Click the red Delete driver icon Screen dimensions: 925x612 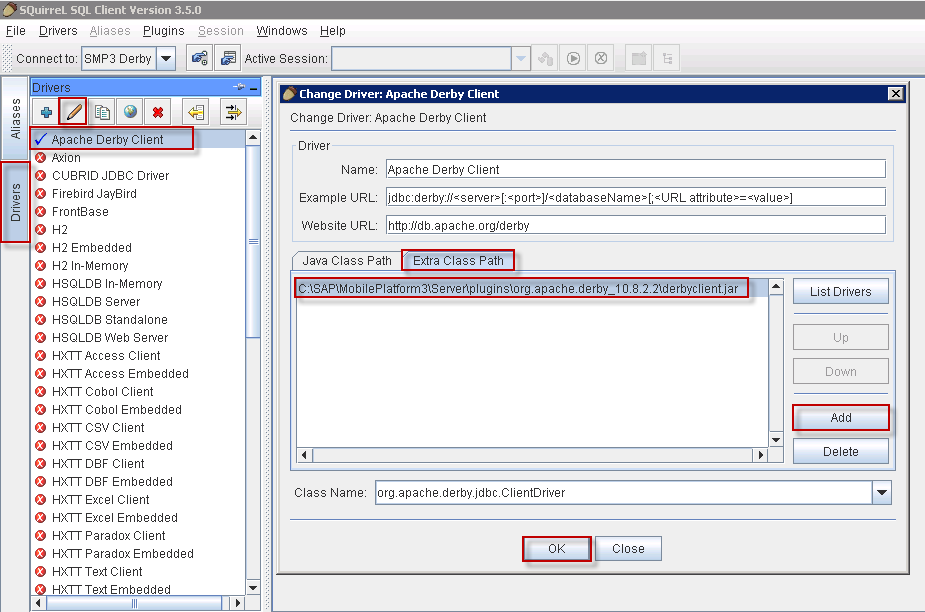click(157, 112)
